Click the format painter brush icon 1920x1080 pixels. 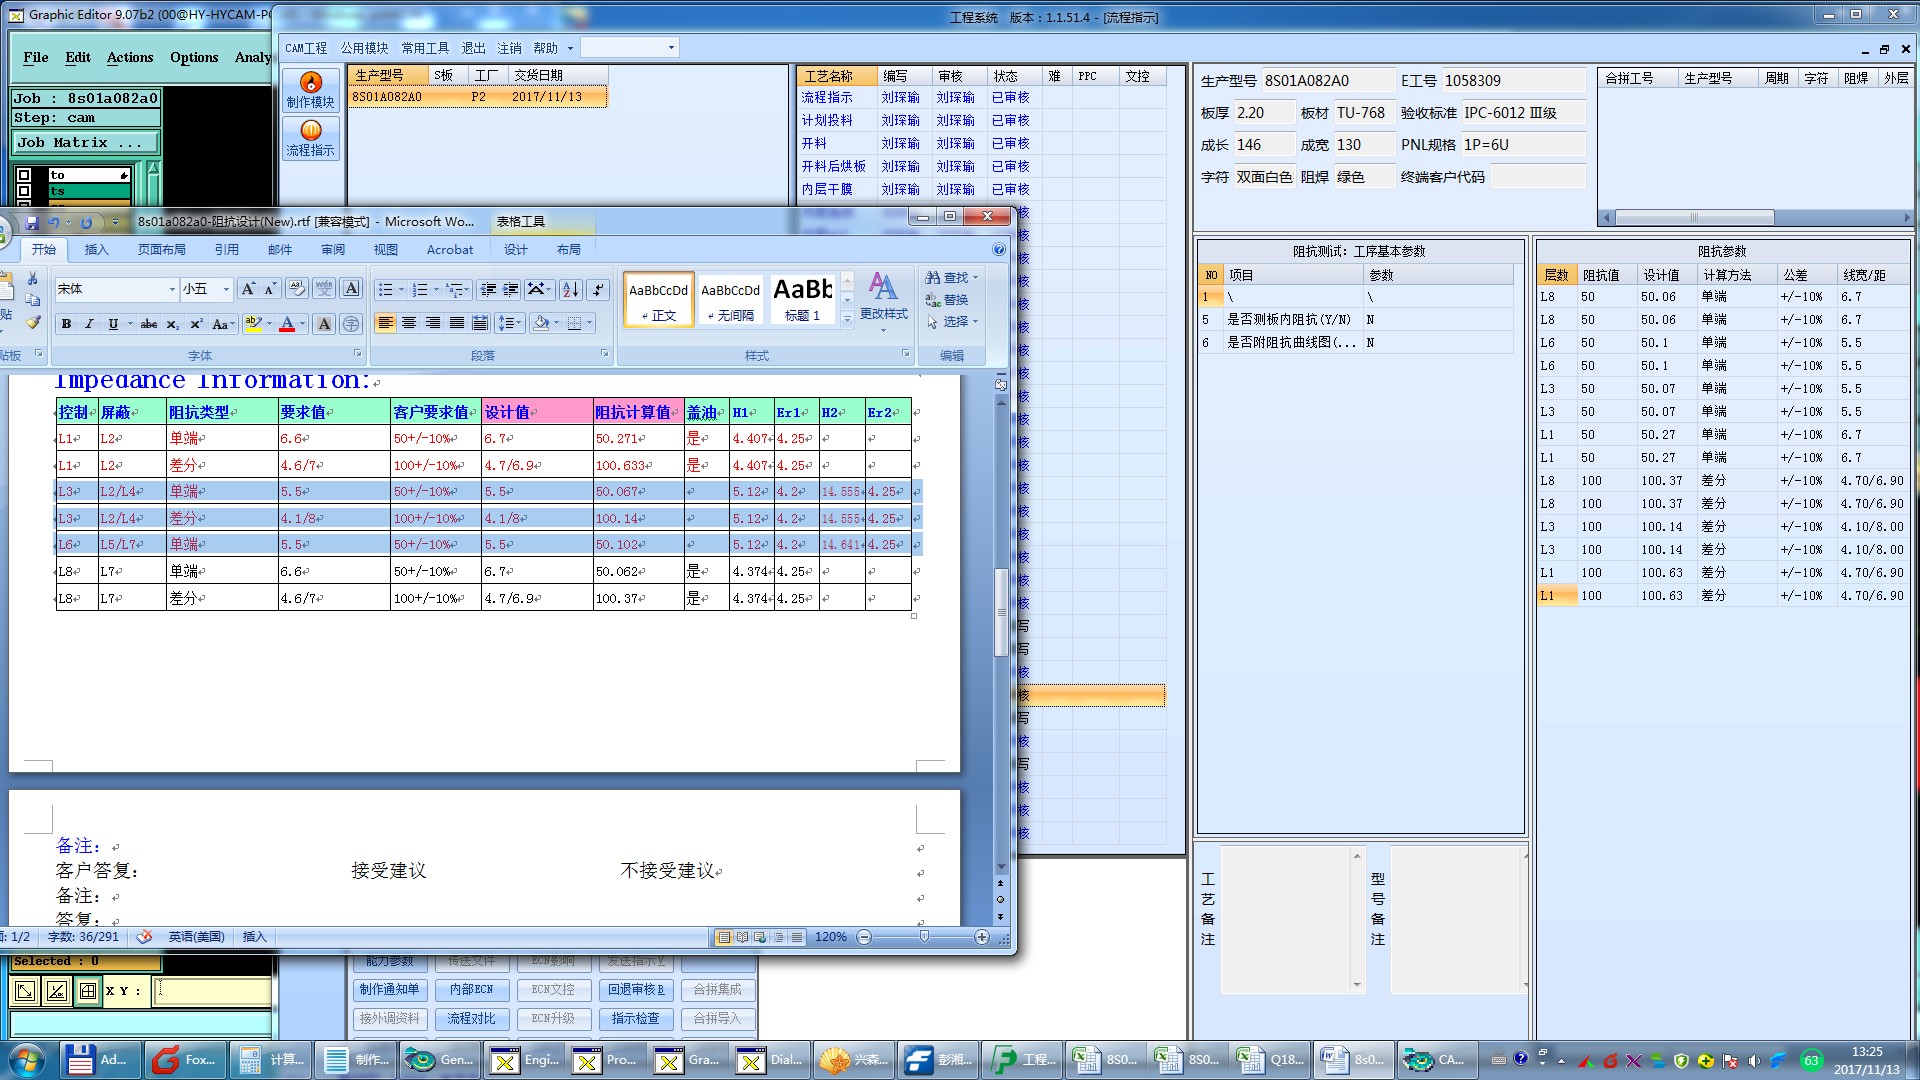tap(33, 322)
